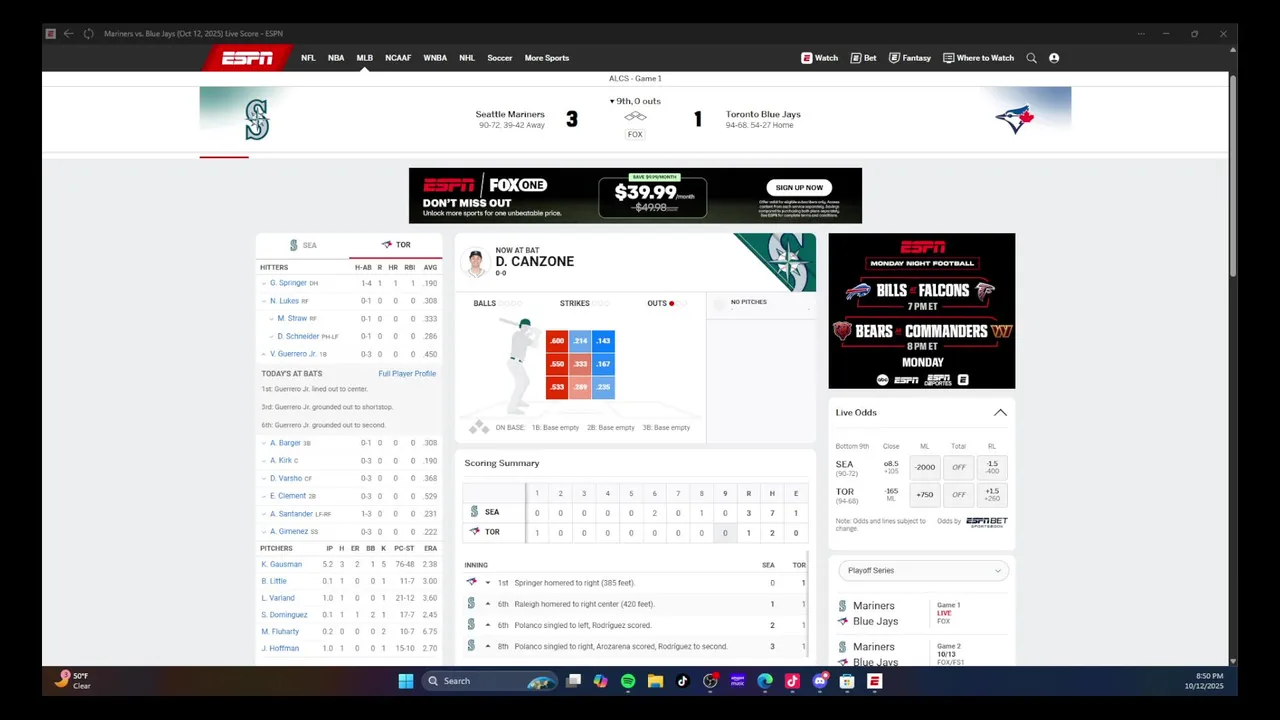This screenshot has width=1280, height=720.
Task: Click D. Canzone's player headshot
Action: pos(476,262)
